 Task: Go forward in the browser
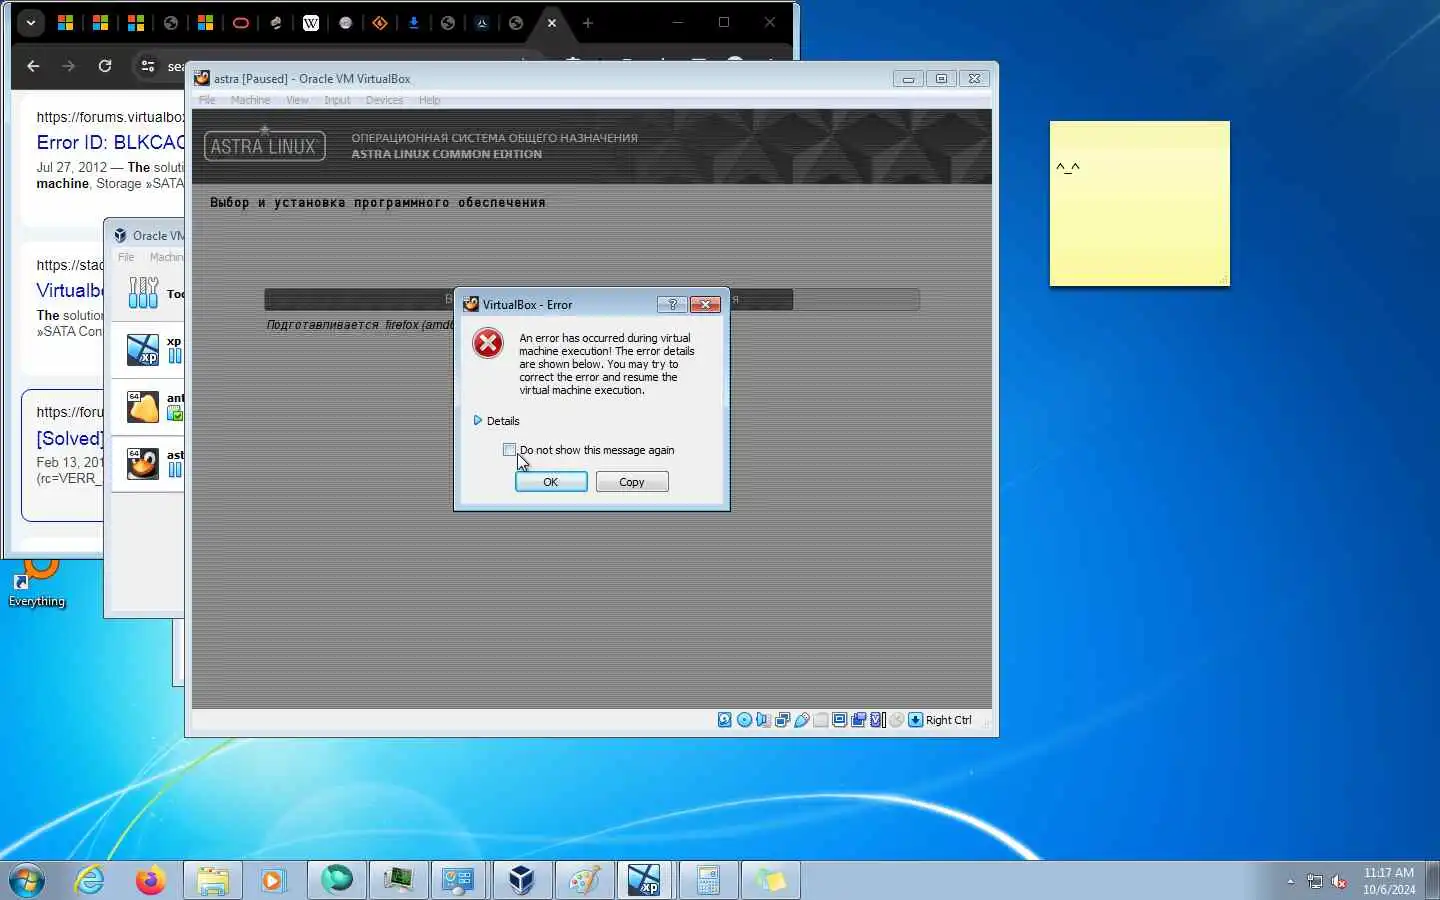pyautogui.click(x=68, y=66)
